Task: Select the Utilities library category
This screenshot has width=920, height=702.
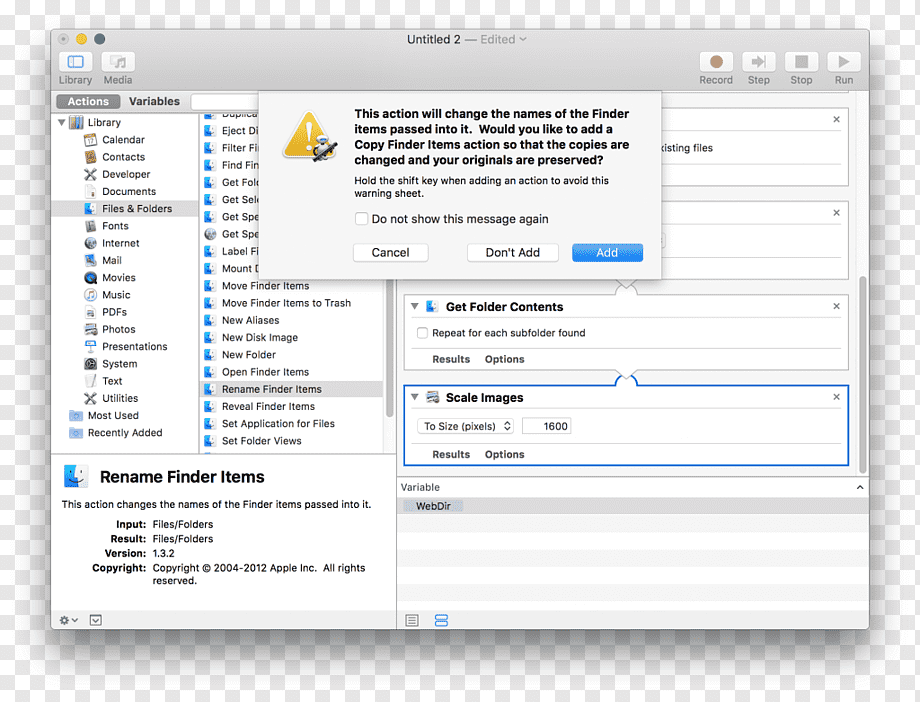Action: point(120,398)
